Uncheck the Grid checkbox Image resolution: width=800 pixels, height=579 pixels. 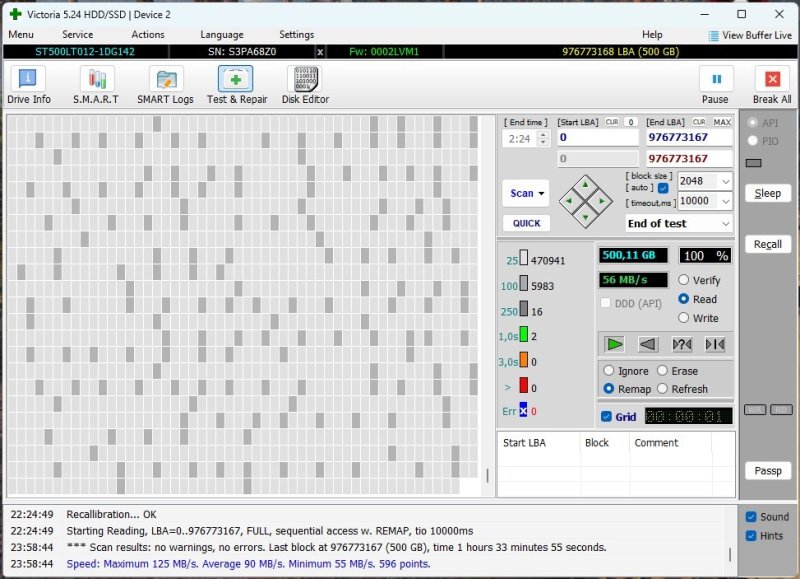pyautogui.click(x=606, y=417)
